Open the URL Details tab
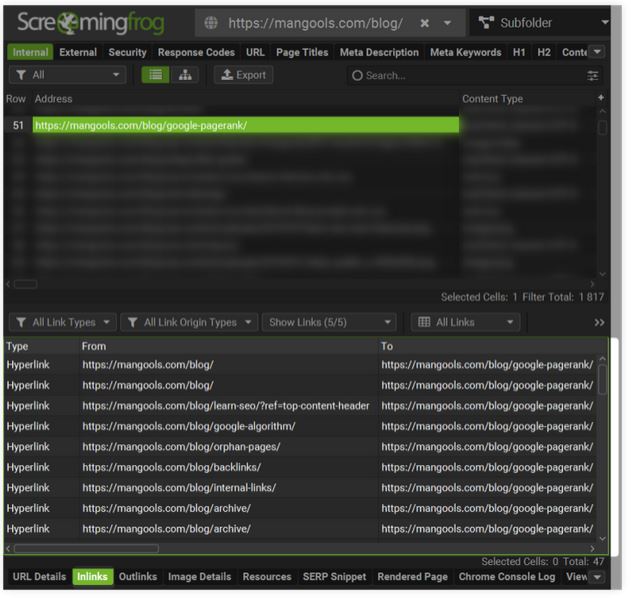 click(39, 577)
